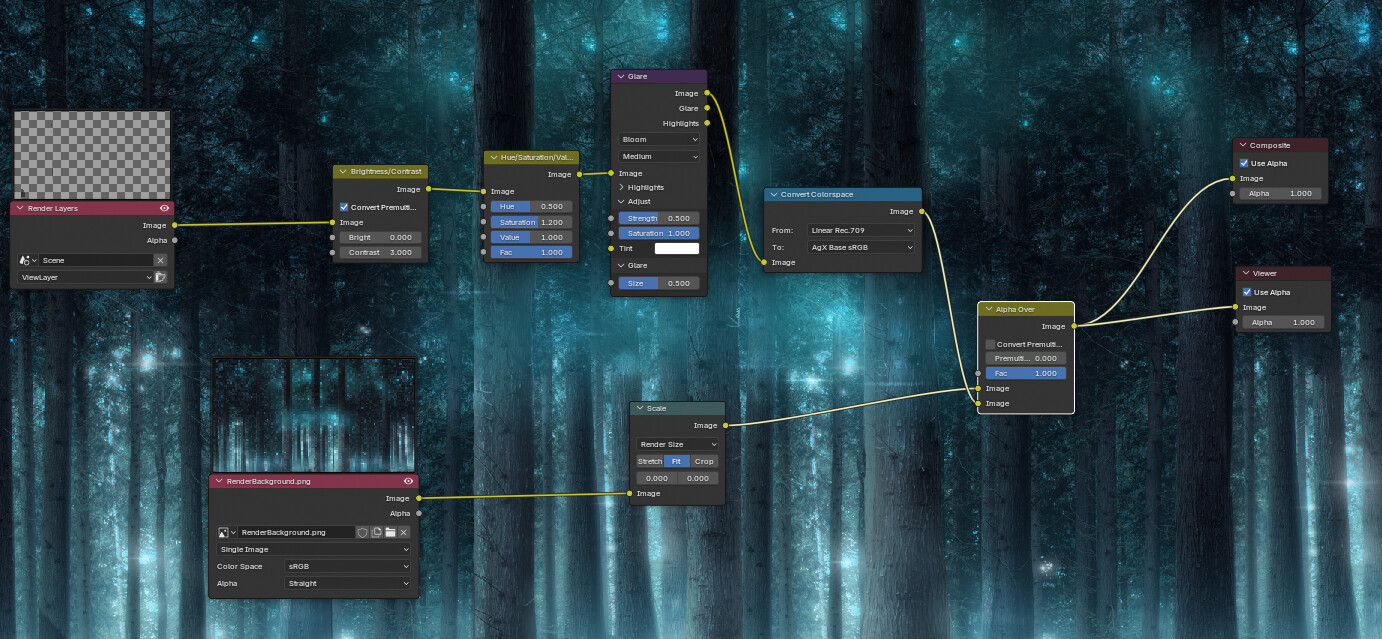Image resolution: width=1382 pixels, height=639 pixels.
Task: Click the Alpha Over Image output socket
Action: [x=1074, y=326]
